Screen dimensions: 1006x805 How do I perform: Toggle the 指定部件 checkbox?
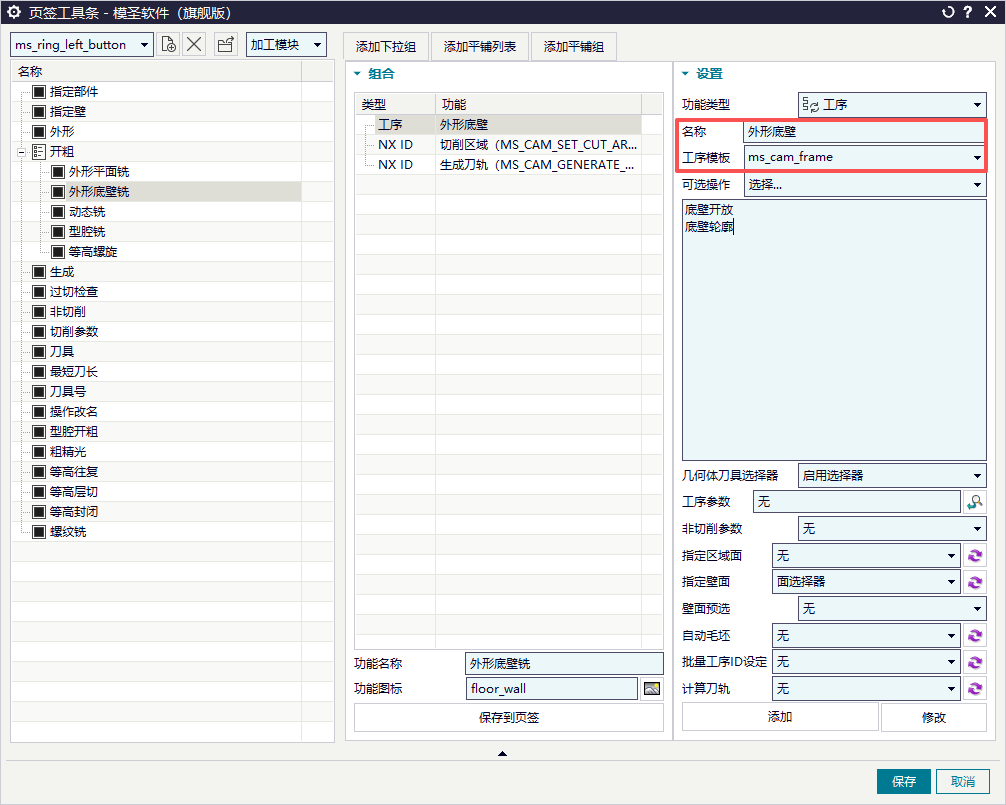[x=38, y=92]
